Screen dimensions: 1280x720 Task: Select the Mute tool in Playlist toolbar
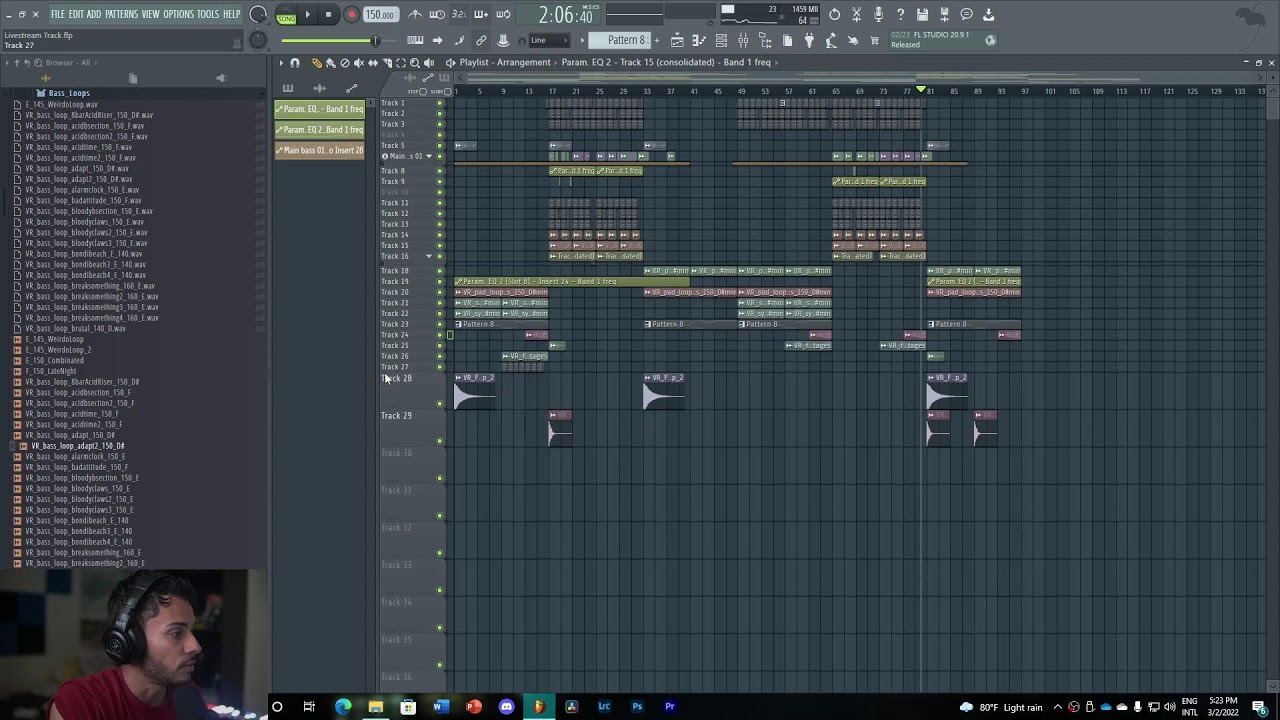tap(359, 63)
